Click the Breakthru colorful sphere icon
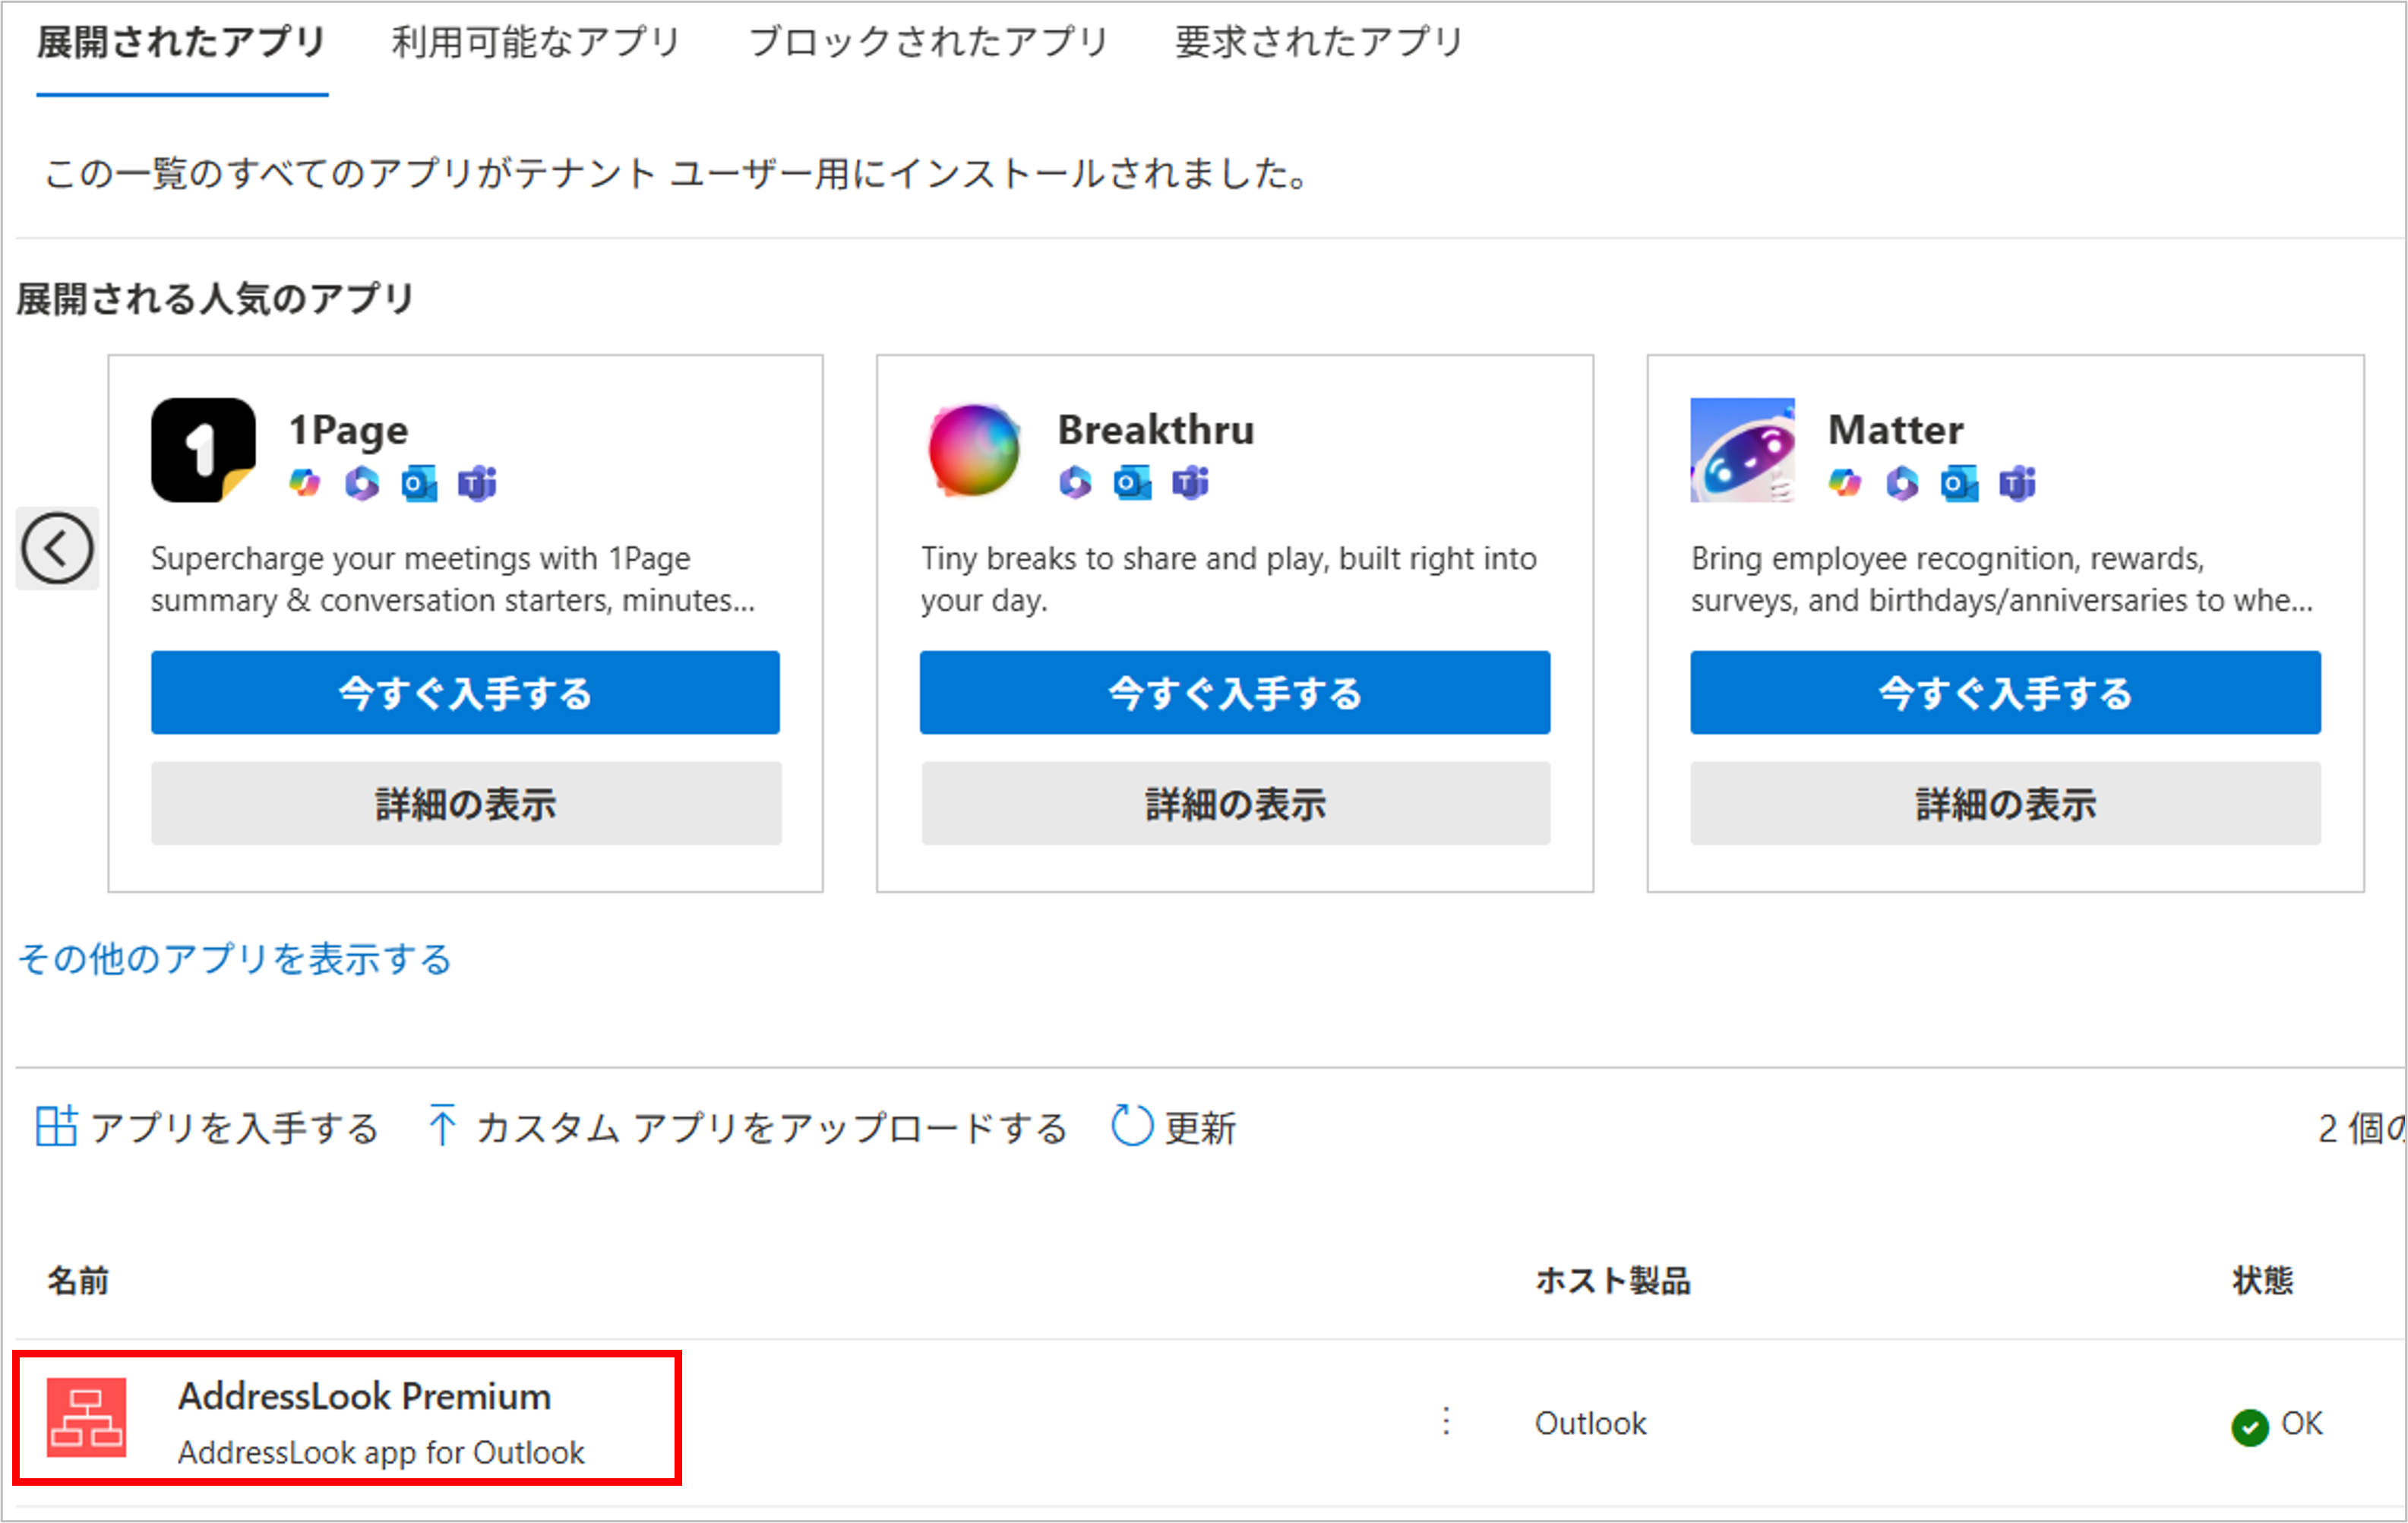Screen dimensions: 2408x1523 pos(973,450)
